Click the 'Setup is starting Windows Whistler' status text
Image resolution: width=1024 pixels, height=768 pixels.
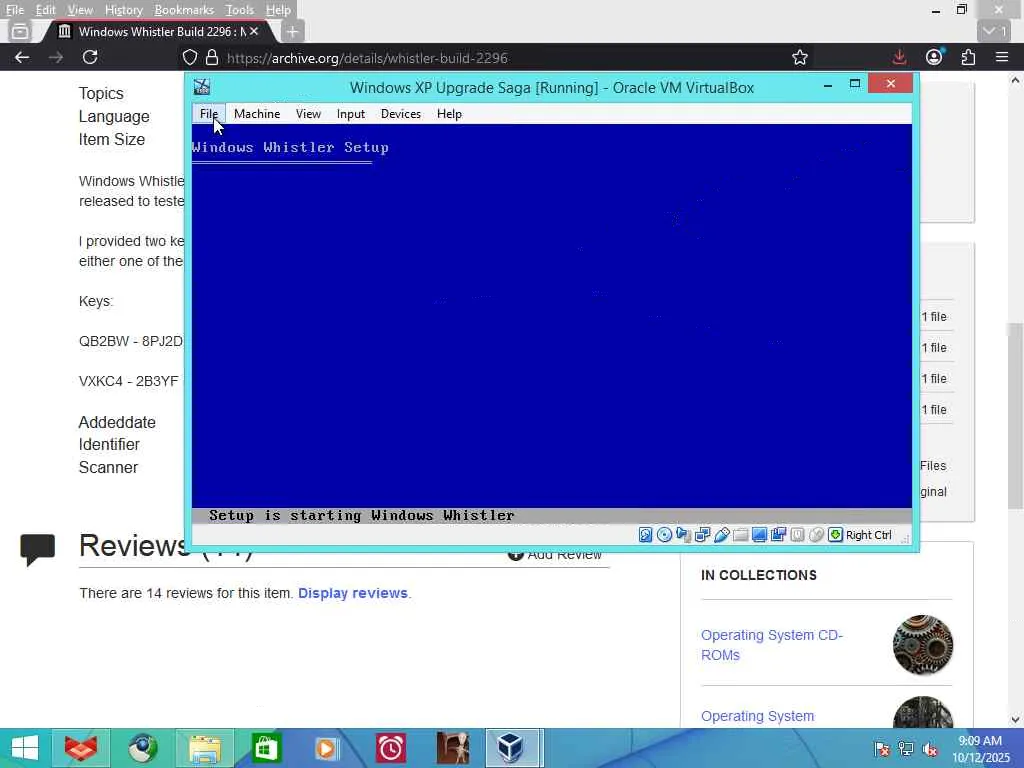[362, 515]
